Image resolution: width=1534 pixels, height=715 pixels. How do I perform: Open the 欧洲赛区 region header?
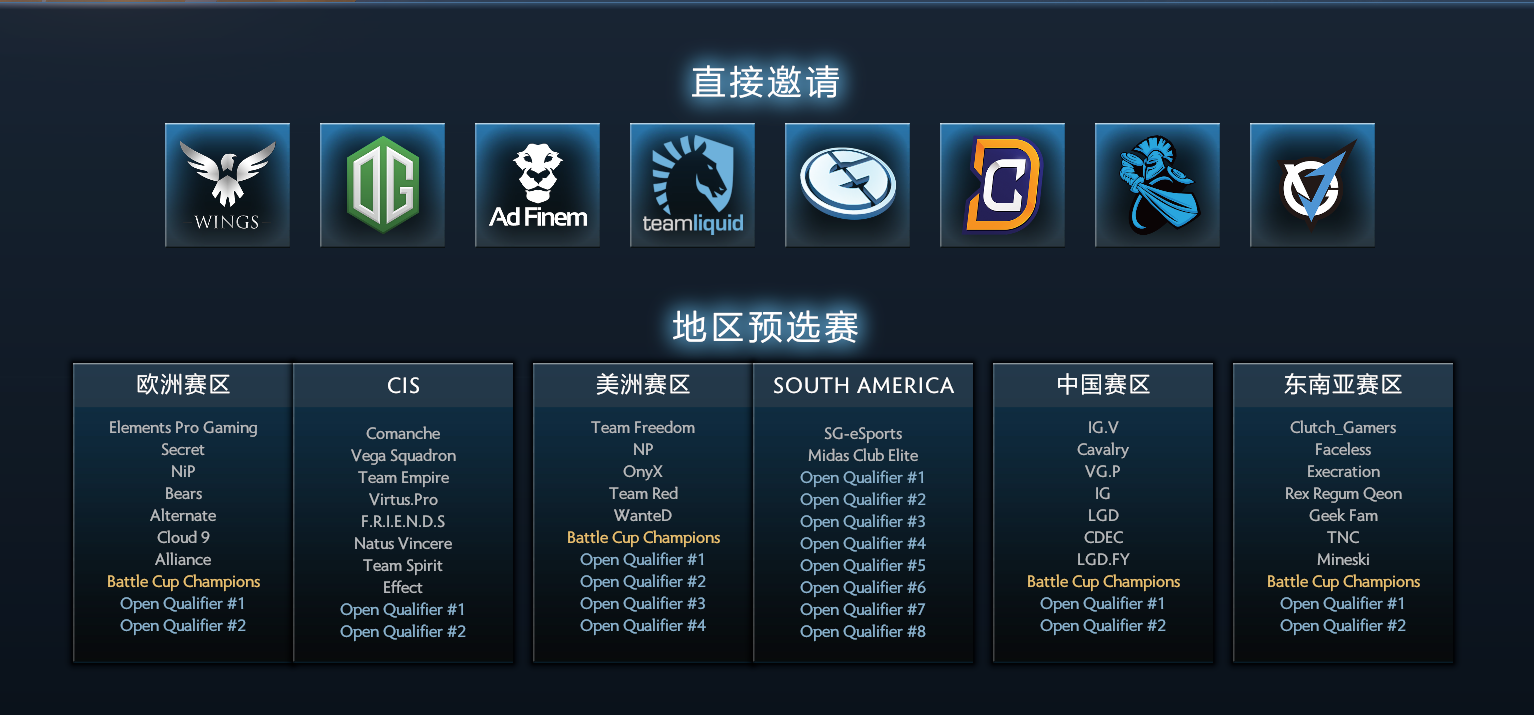[183, 385]
